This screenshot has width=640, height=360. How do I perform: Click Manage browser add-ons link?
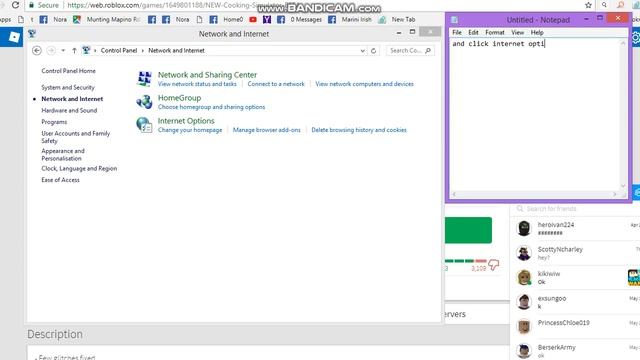point(267,130)
